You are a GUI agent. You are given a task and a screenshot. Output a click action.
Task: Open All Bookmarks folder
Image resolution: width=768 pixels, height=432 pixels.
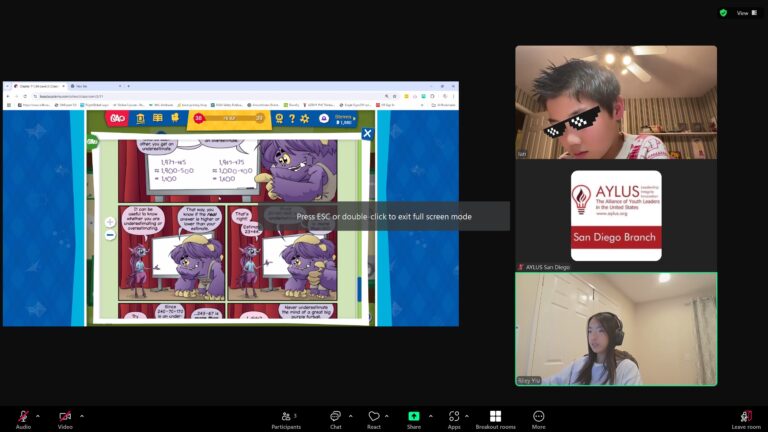coord(443,105)
